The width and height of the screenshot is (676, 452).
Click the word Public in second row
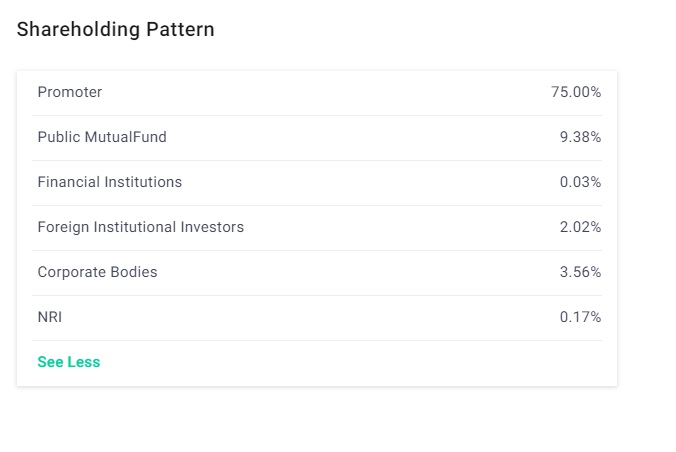click(x=58, y=137)
